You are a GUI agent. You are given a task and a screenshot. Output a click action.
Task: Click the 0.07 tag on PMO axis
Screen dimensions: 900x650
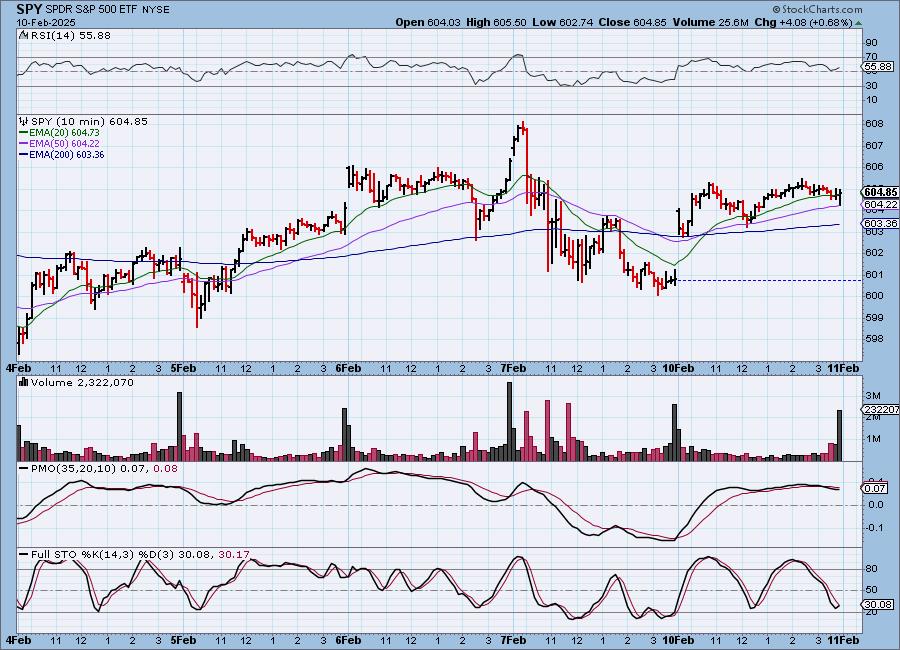pos(875,488)
